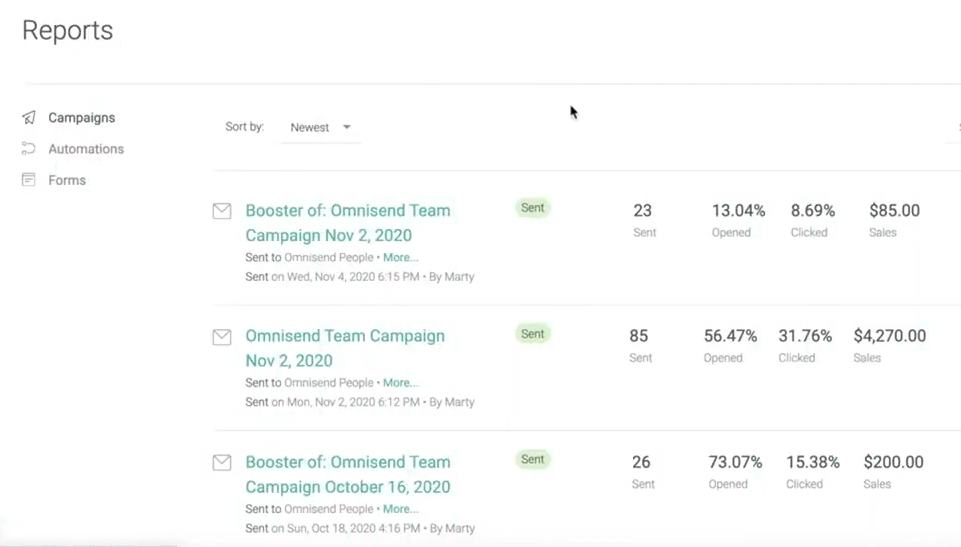Click 'Sent on Wed, Nov 4, 2020 6:15 PM' text
Screen dimensions: 961x547
(332, 277)
